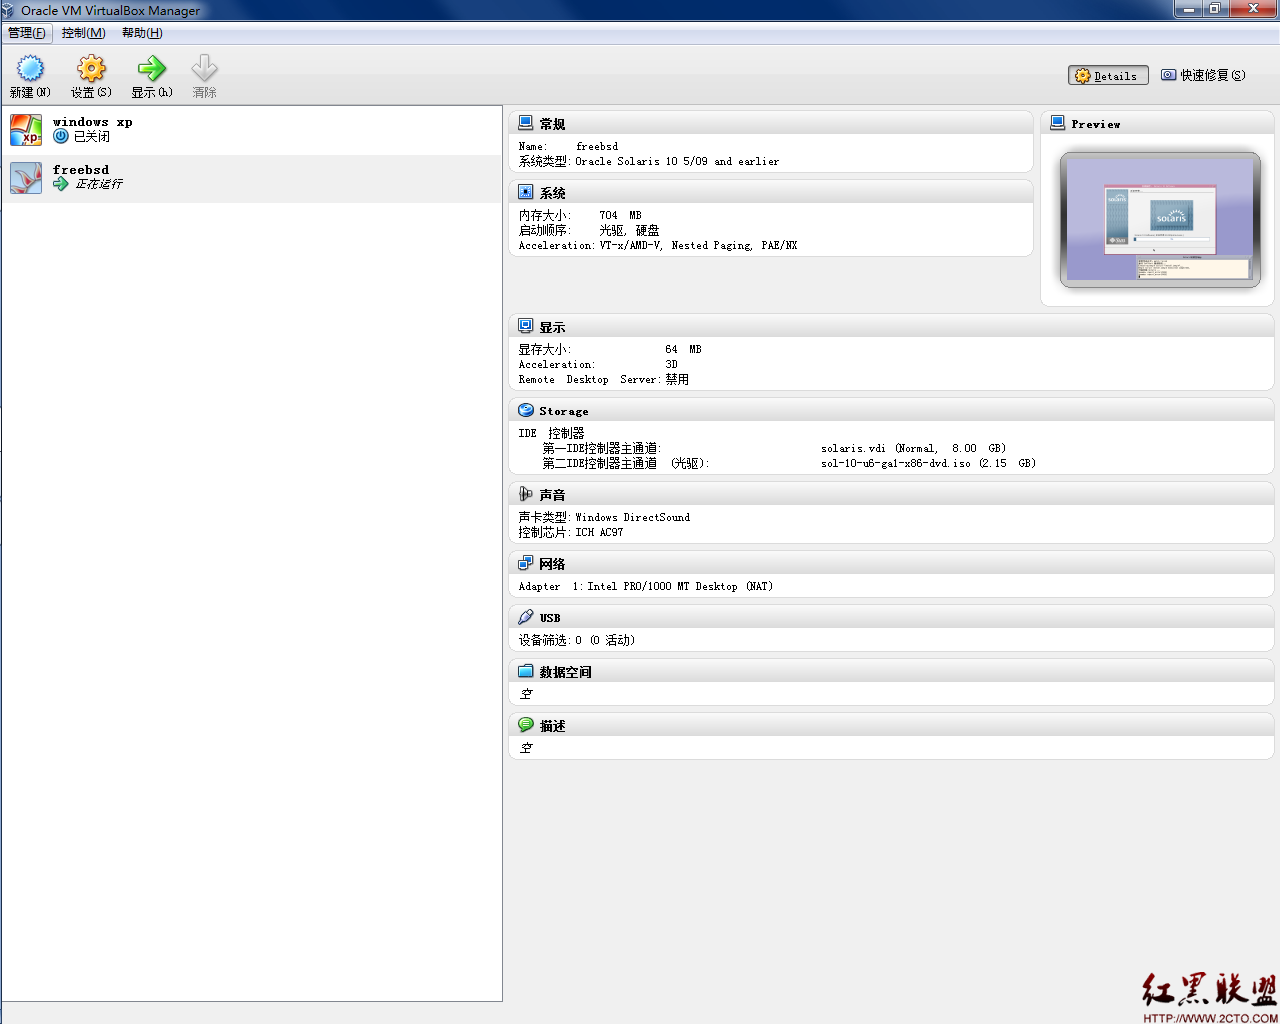Click the running status arrow under freebsd

tap(61, 184)
